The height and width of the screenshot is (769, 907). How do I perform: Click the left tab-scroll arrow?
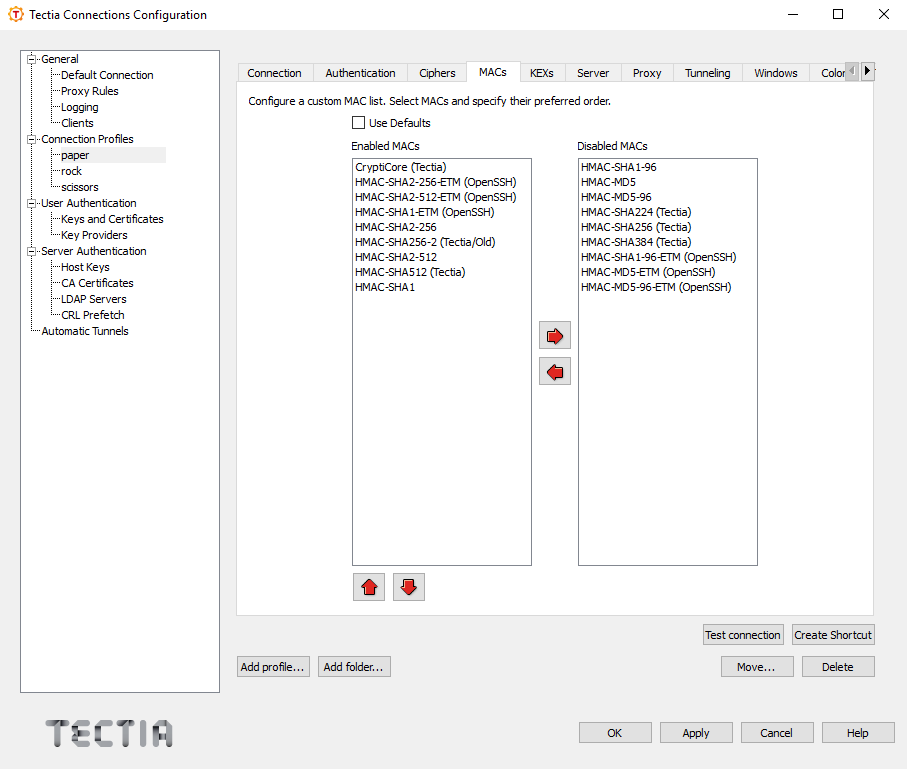851,71
